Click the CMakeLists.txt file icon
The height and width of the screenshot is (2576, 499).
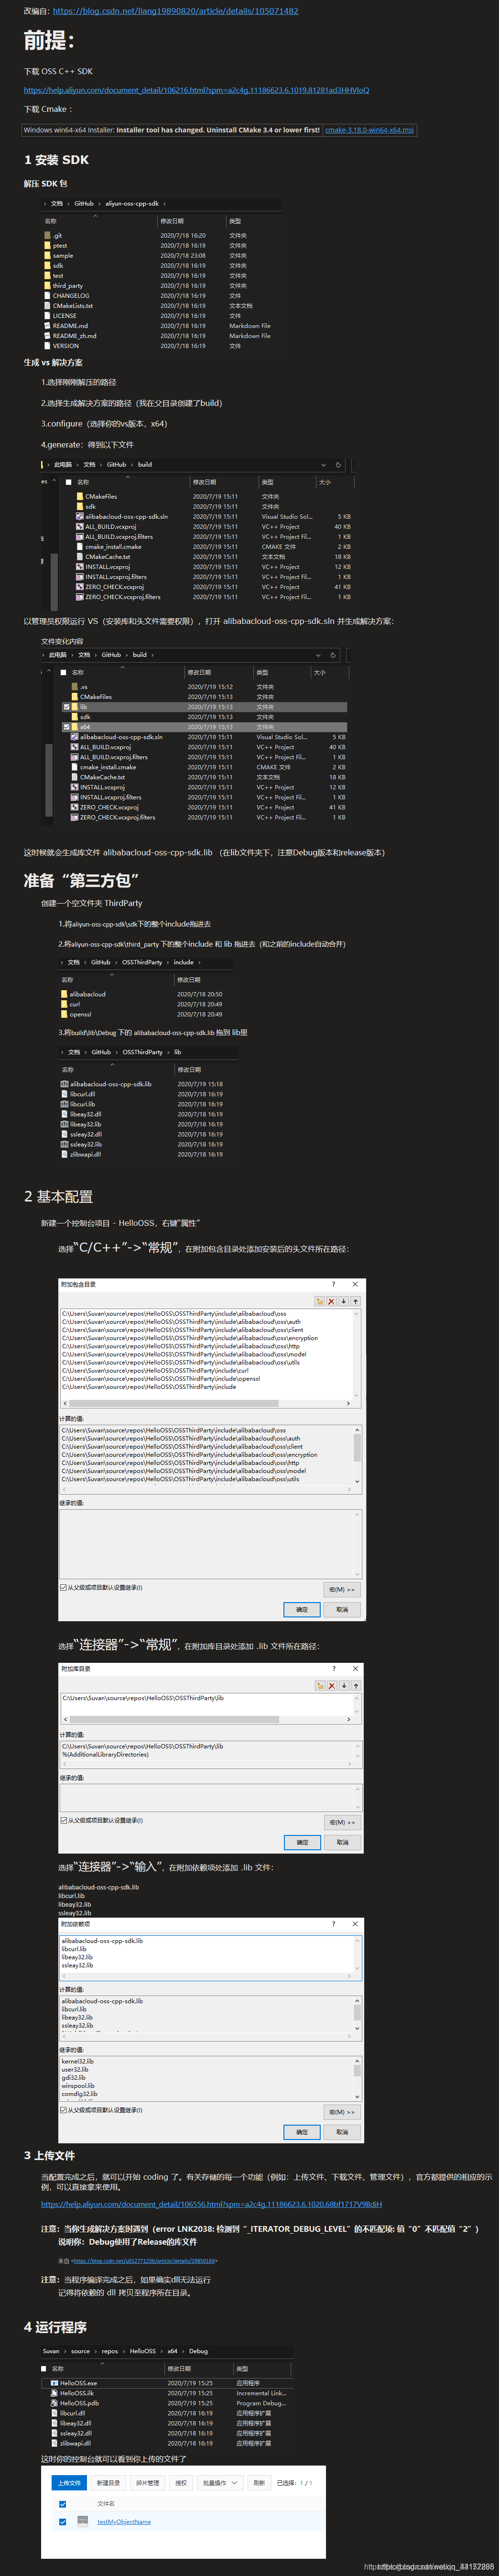47,306
